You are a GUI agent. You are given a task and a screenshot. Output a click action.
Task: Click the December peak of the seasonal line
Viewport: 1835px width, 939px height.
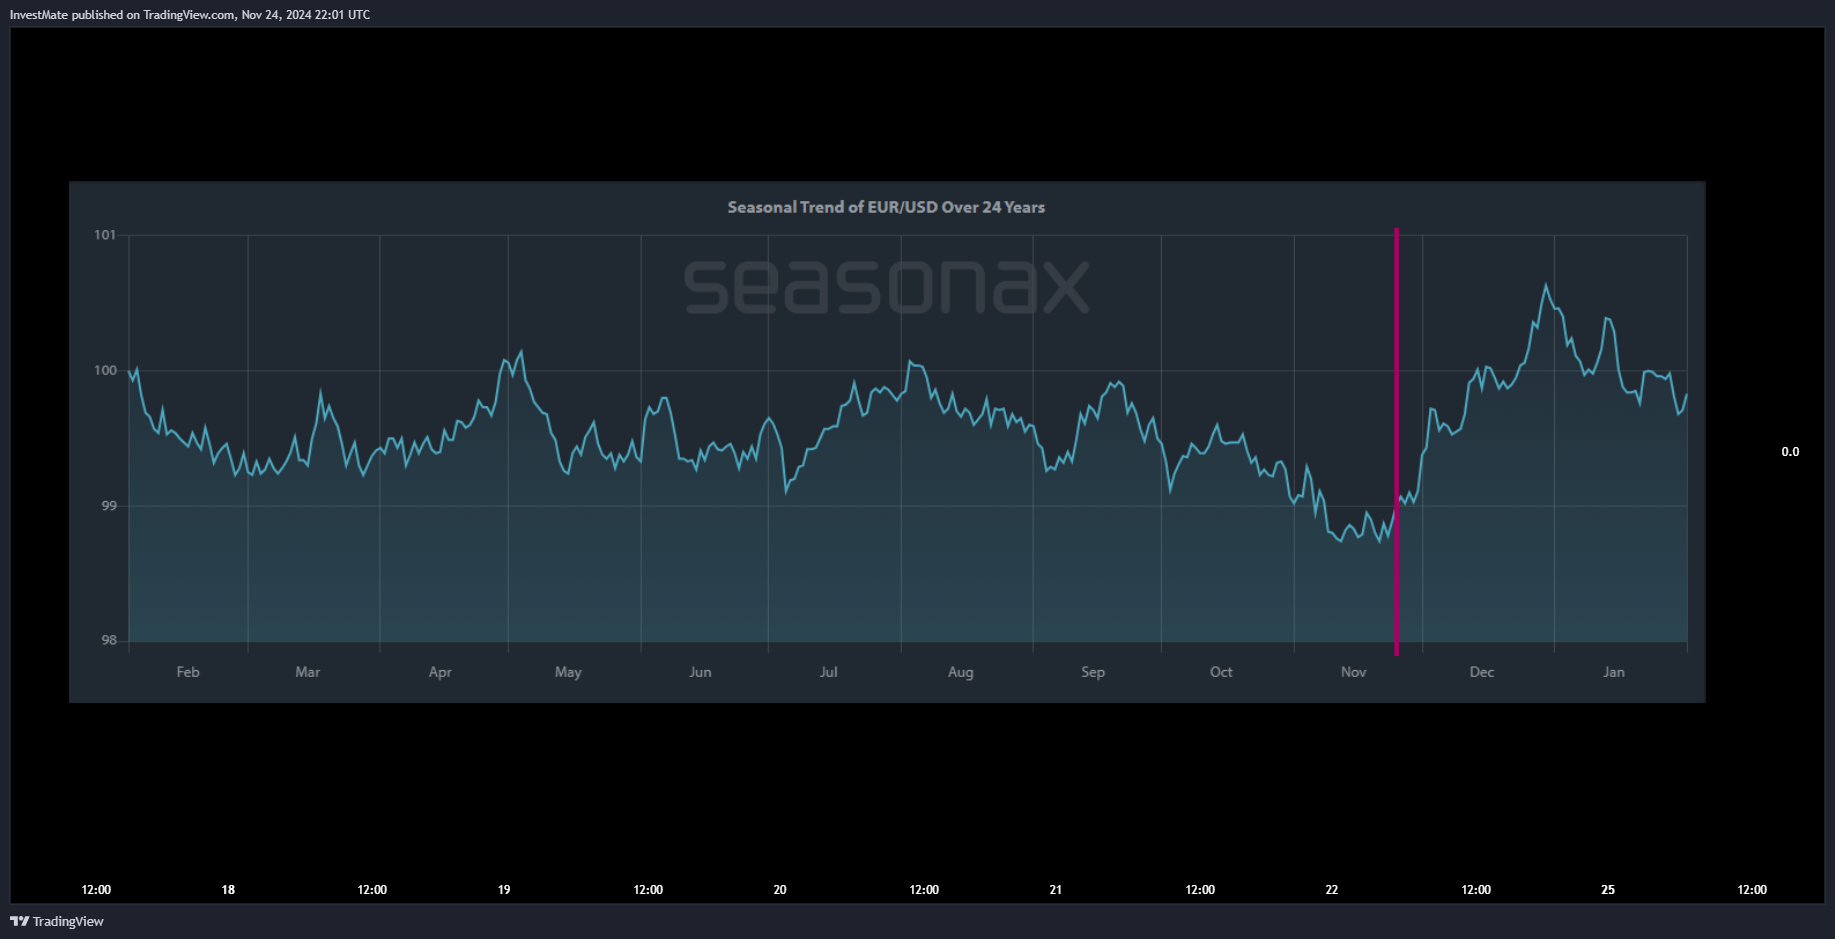tap(1546, 286)
